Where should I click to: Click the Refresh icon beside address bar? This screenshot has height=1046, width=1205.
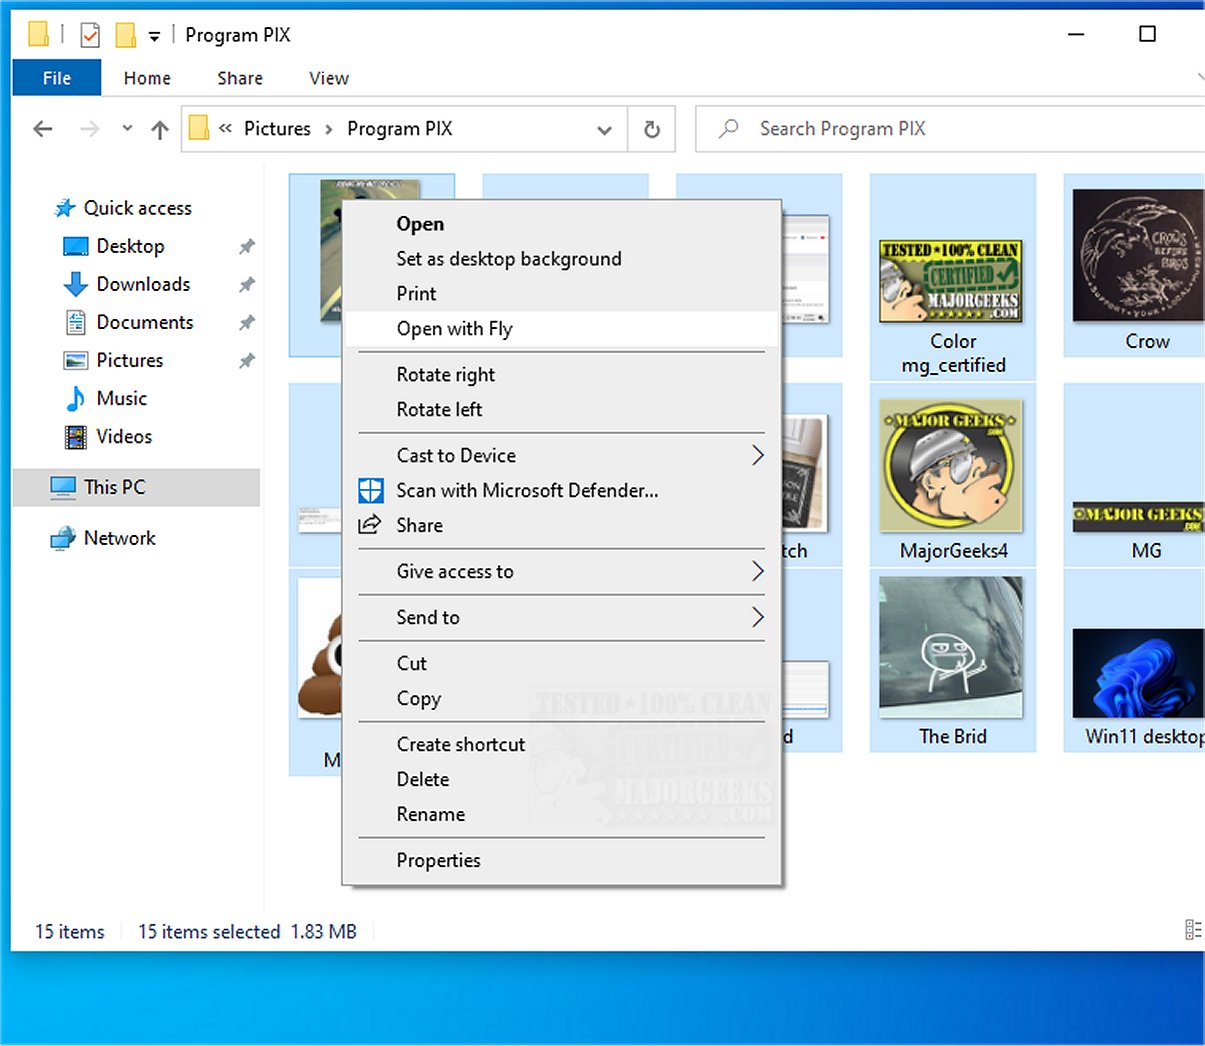tap(652, 129)
